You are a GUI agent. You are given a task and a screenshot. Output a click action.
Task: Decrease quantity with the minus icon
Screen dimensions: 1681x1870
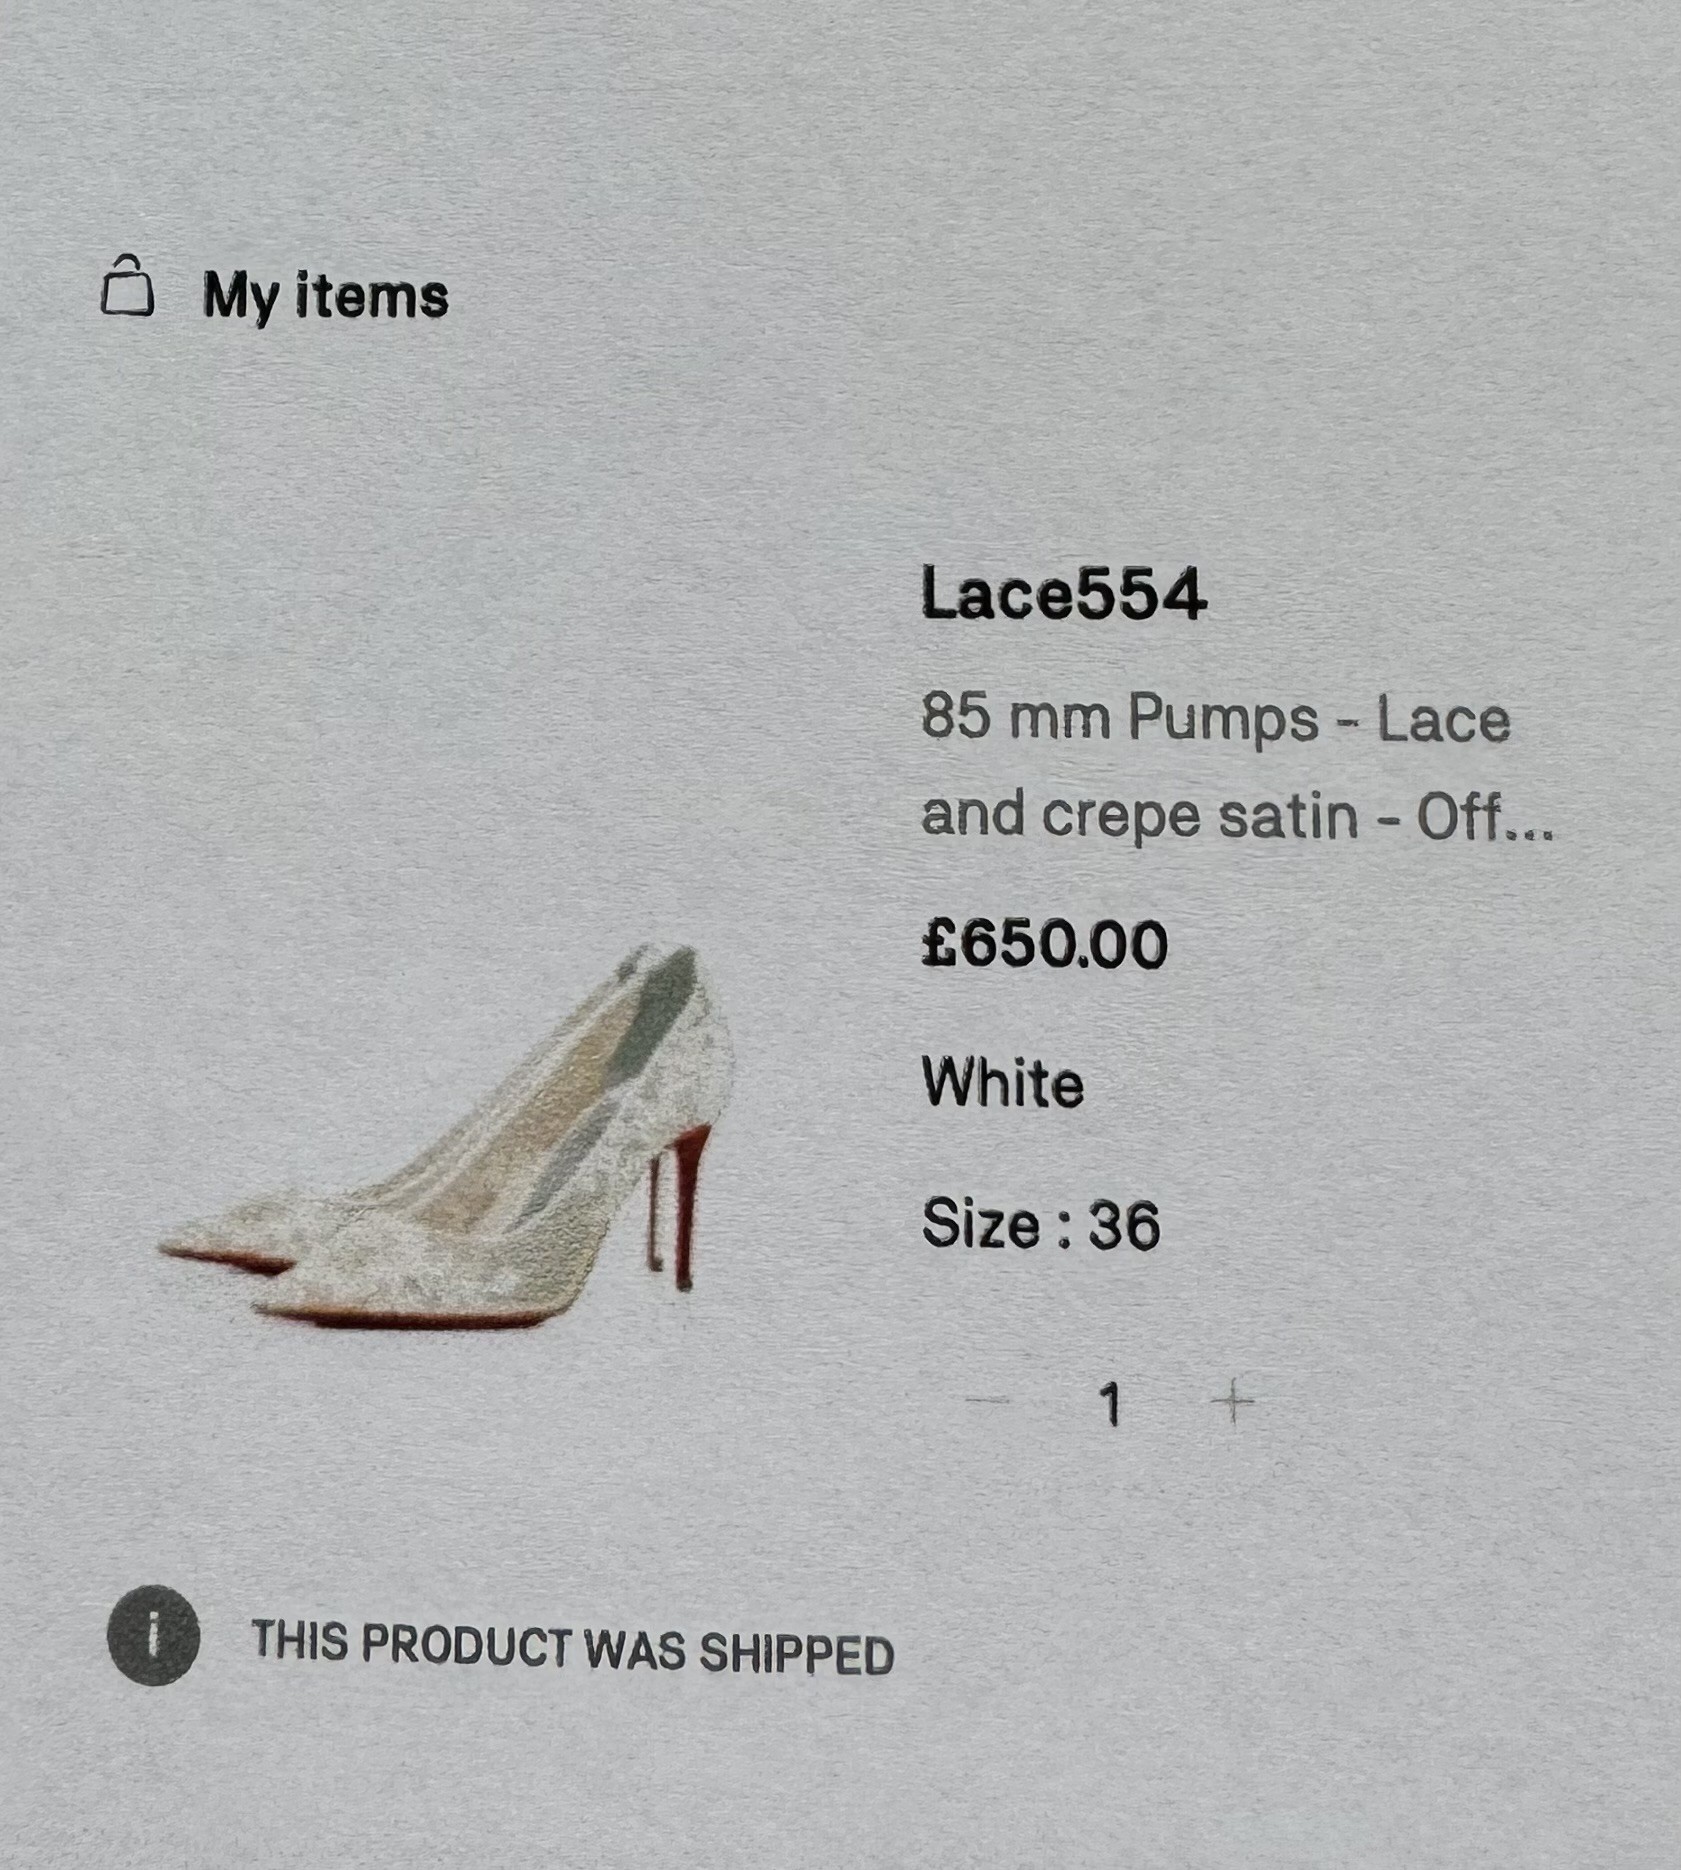coord(988,1400)
